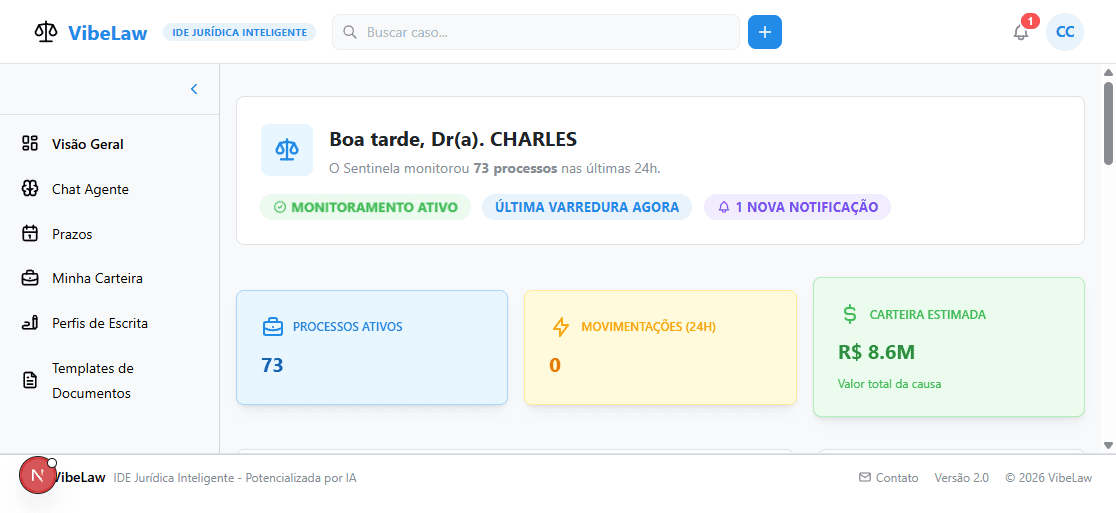
Task: Click the page's vertical scrollbar thumb
Action: (1108, 120)
